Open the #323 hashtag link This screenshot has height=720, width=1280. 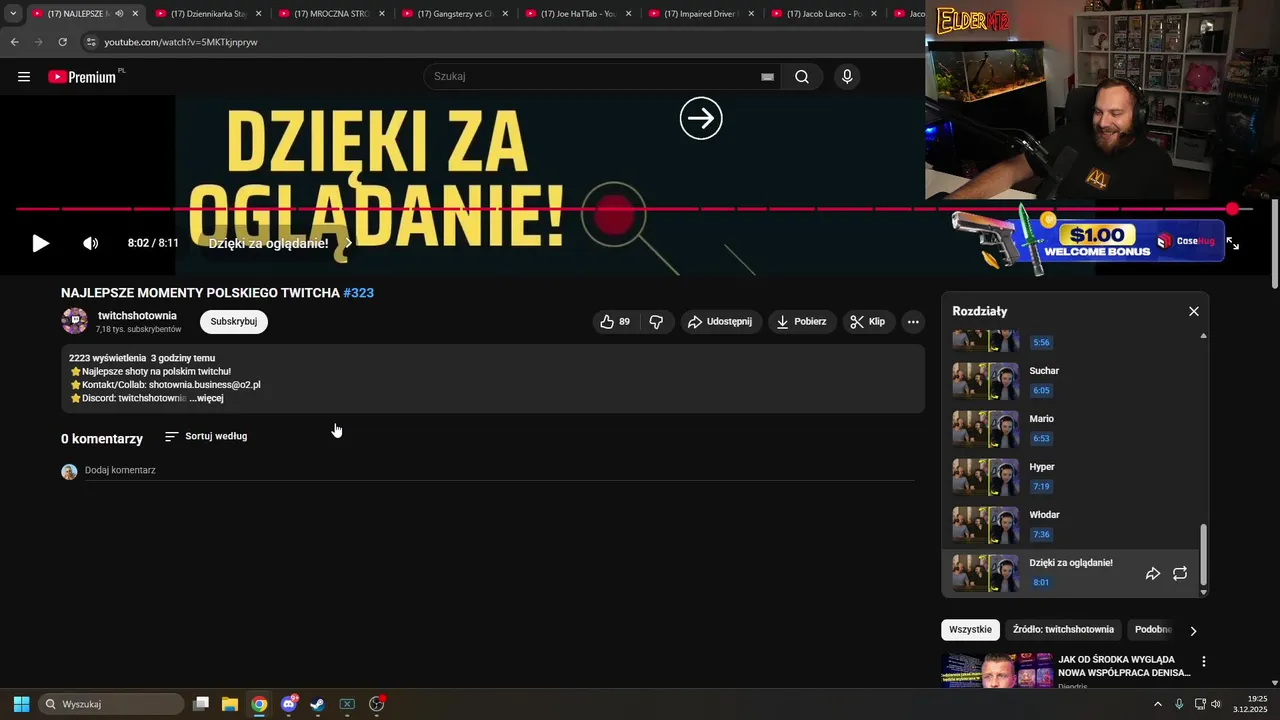[x=358, y=293]
